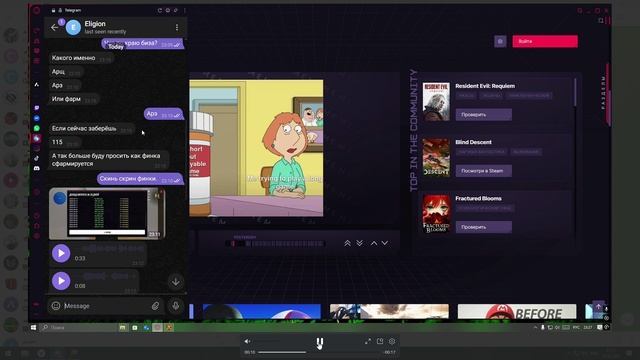The width and height of the screenshot is (640, 360).
Task: Open the taskbar notification center
Action: pos(600,327)
